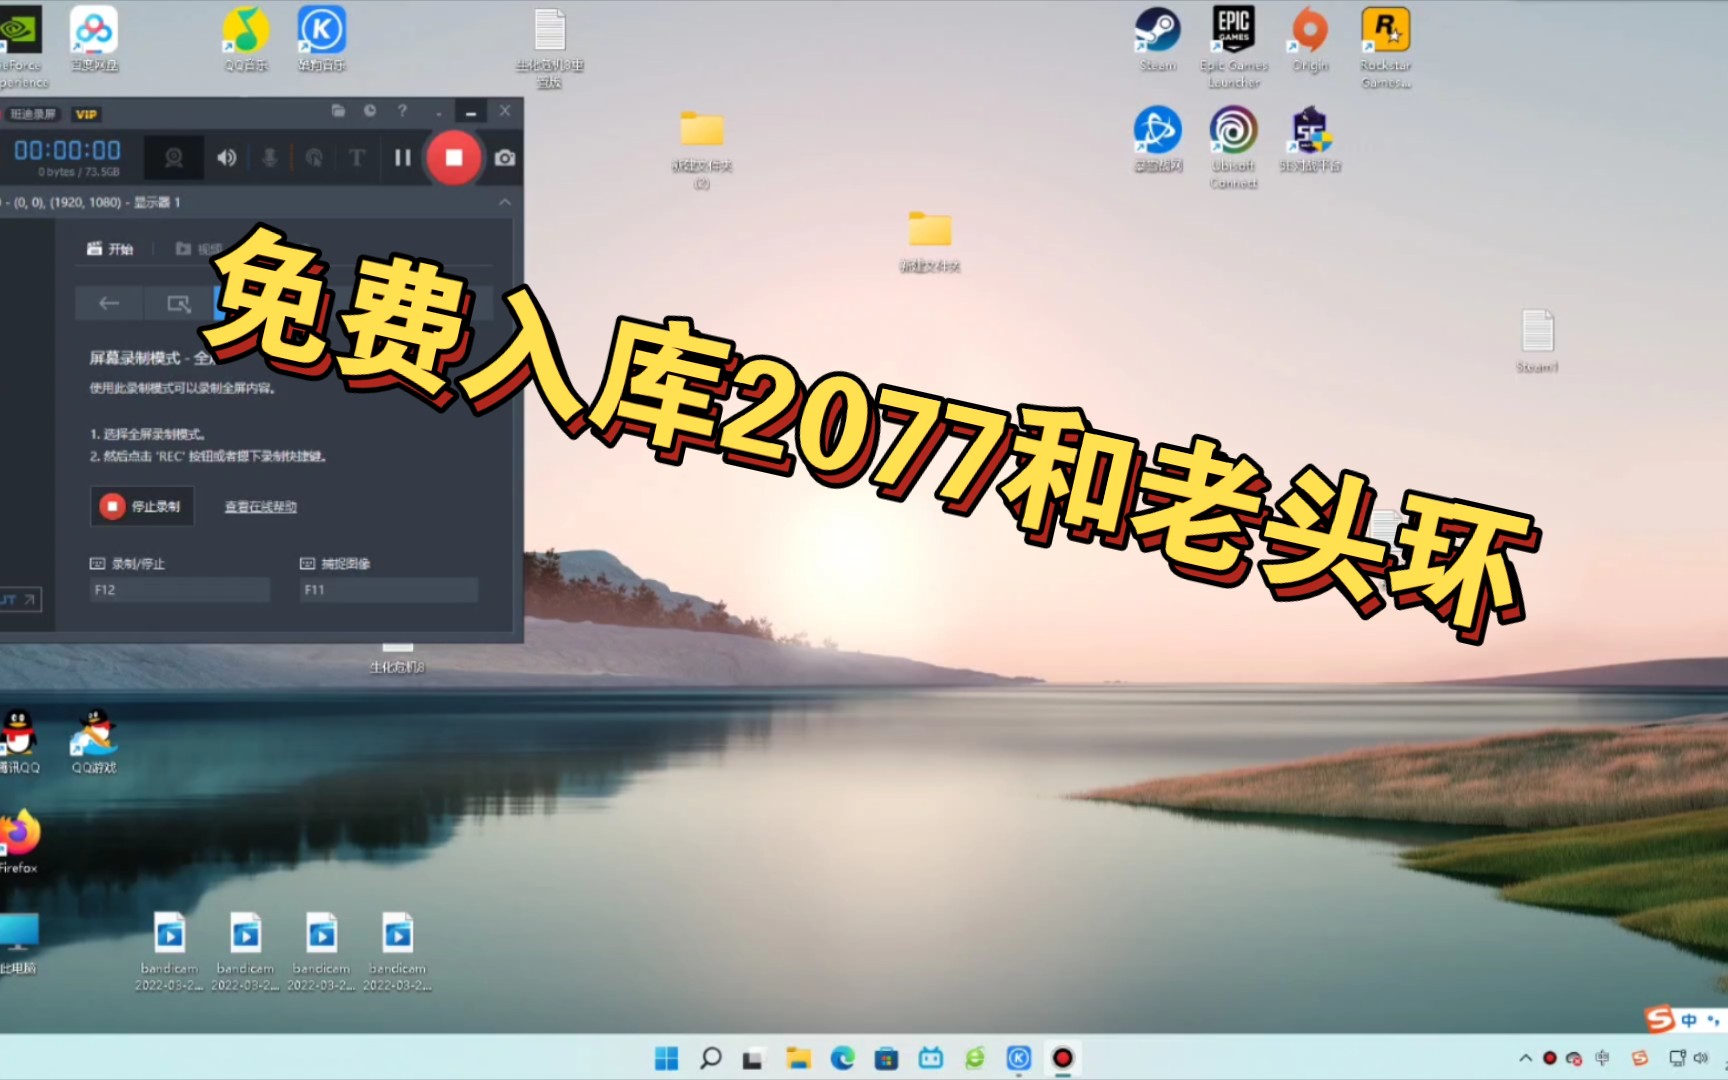Open the 5E platform desktop shortcut
1728x1080 pixels.
1310,140
